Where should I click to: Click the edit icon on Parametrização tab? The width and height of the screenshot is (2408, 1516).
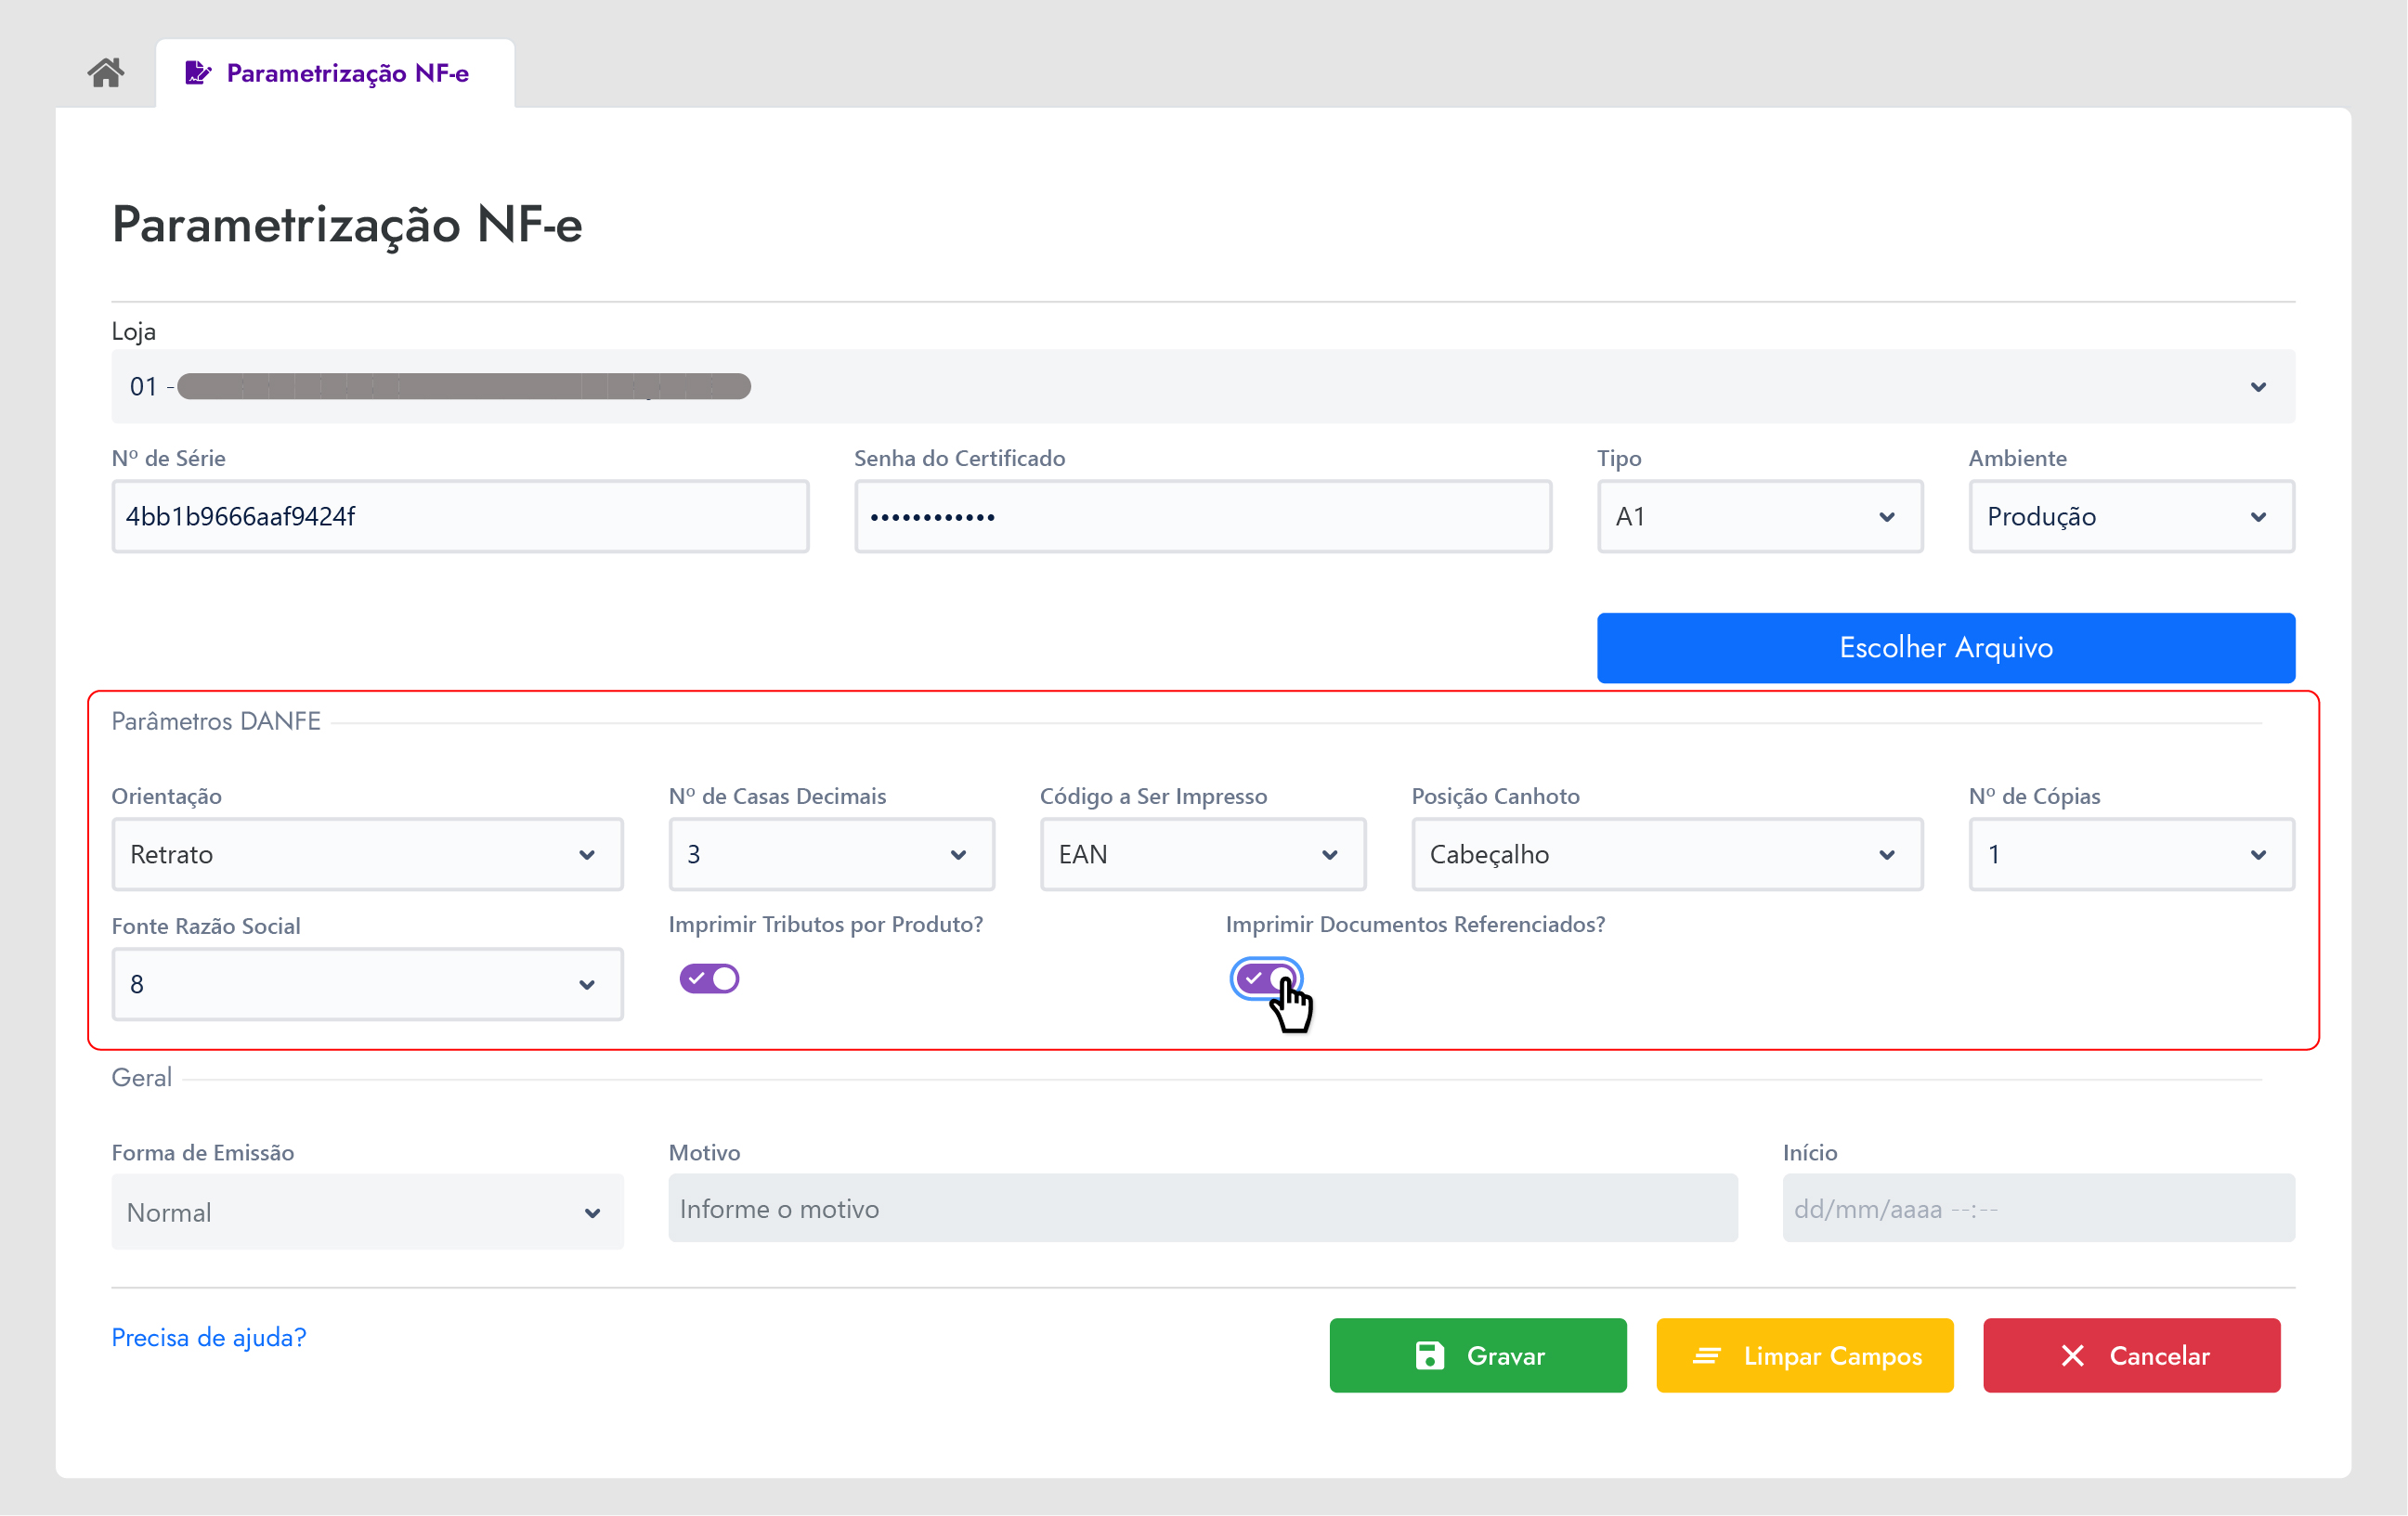click(198, 73)
